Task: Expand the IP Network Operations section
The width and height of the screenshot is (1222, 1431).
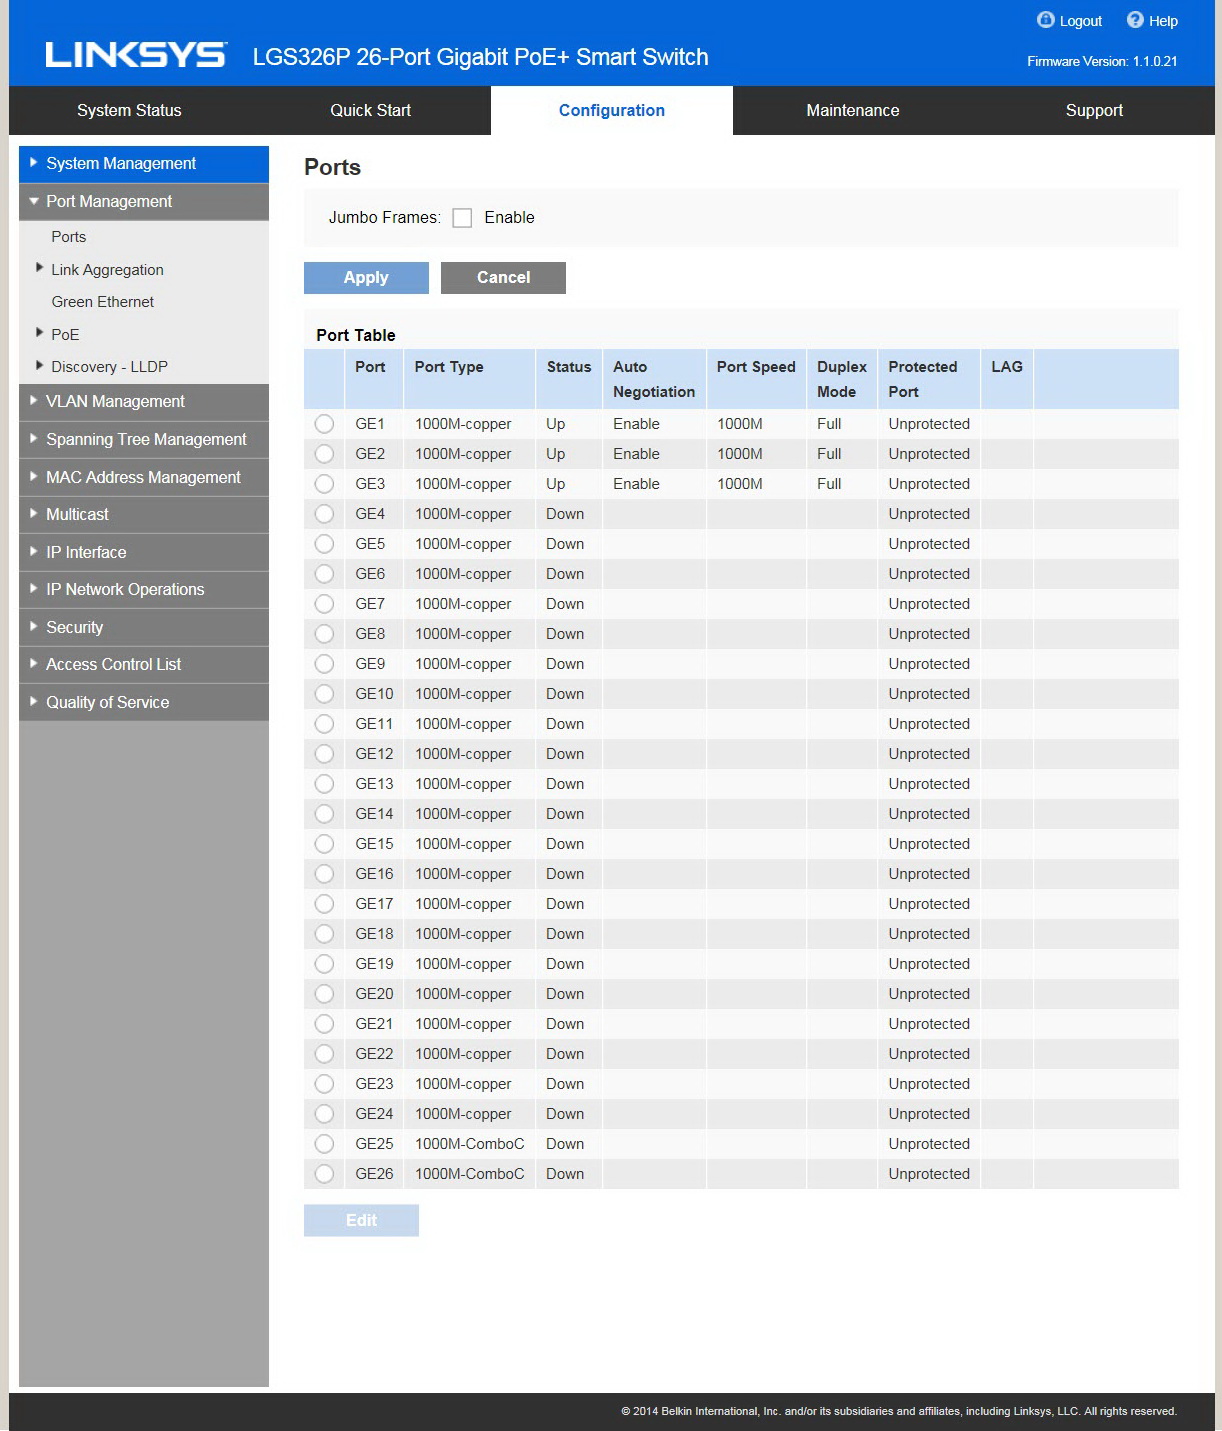Action: coord(144,590)
